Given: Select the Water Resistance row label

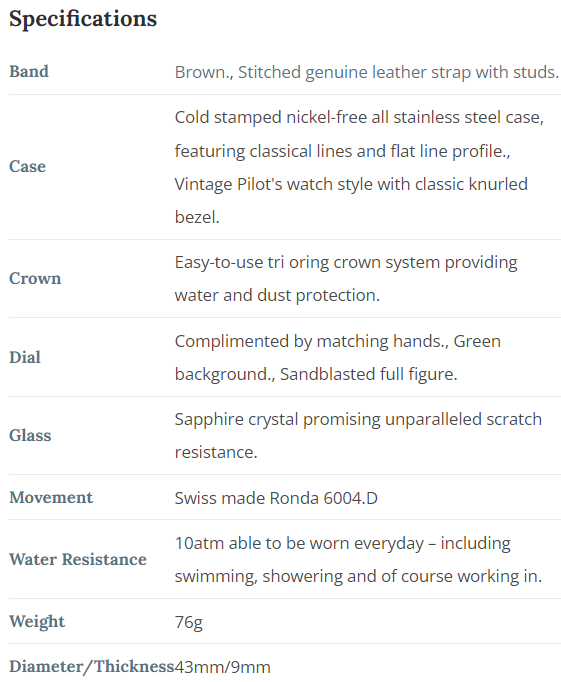Looking at the screenshot, I should [x=78, y=559].
